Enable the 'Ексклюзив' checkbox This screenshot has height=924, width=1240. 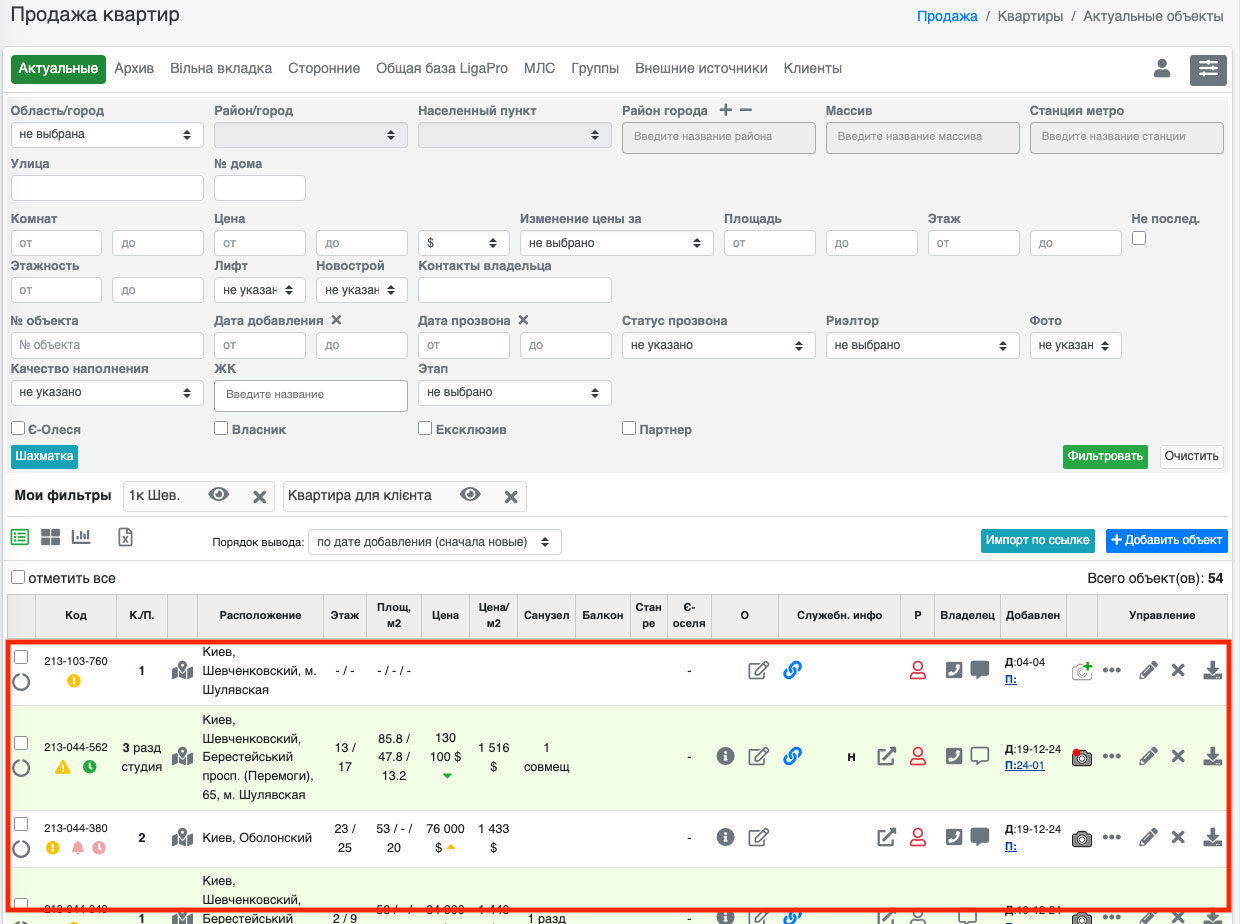coord(425,429)
